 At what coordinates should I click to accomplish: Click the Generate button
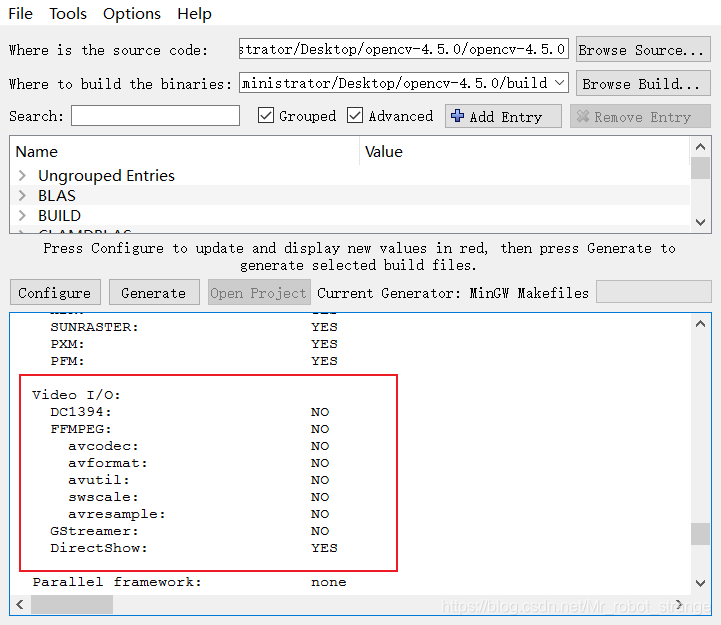pyautogui.click(x=154, y=292)
